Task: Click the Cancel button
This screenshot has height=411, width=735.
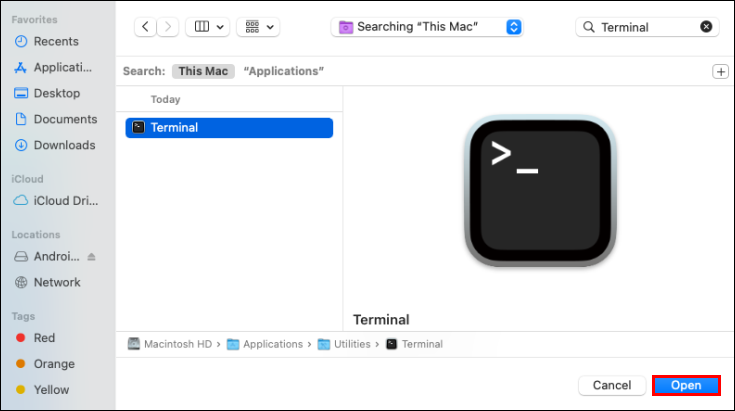Action: (x=612, y=385)
